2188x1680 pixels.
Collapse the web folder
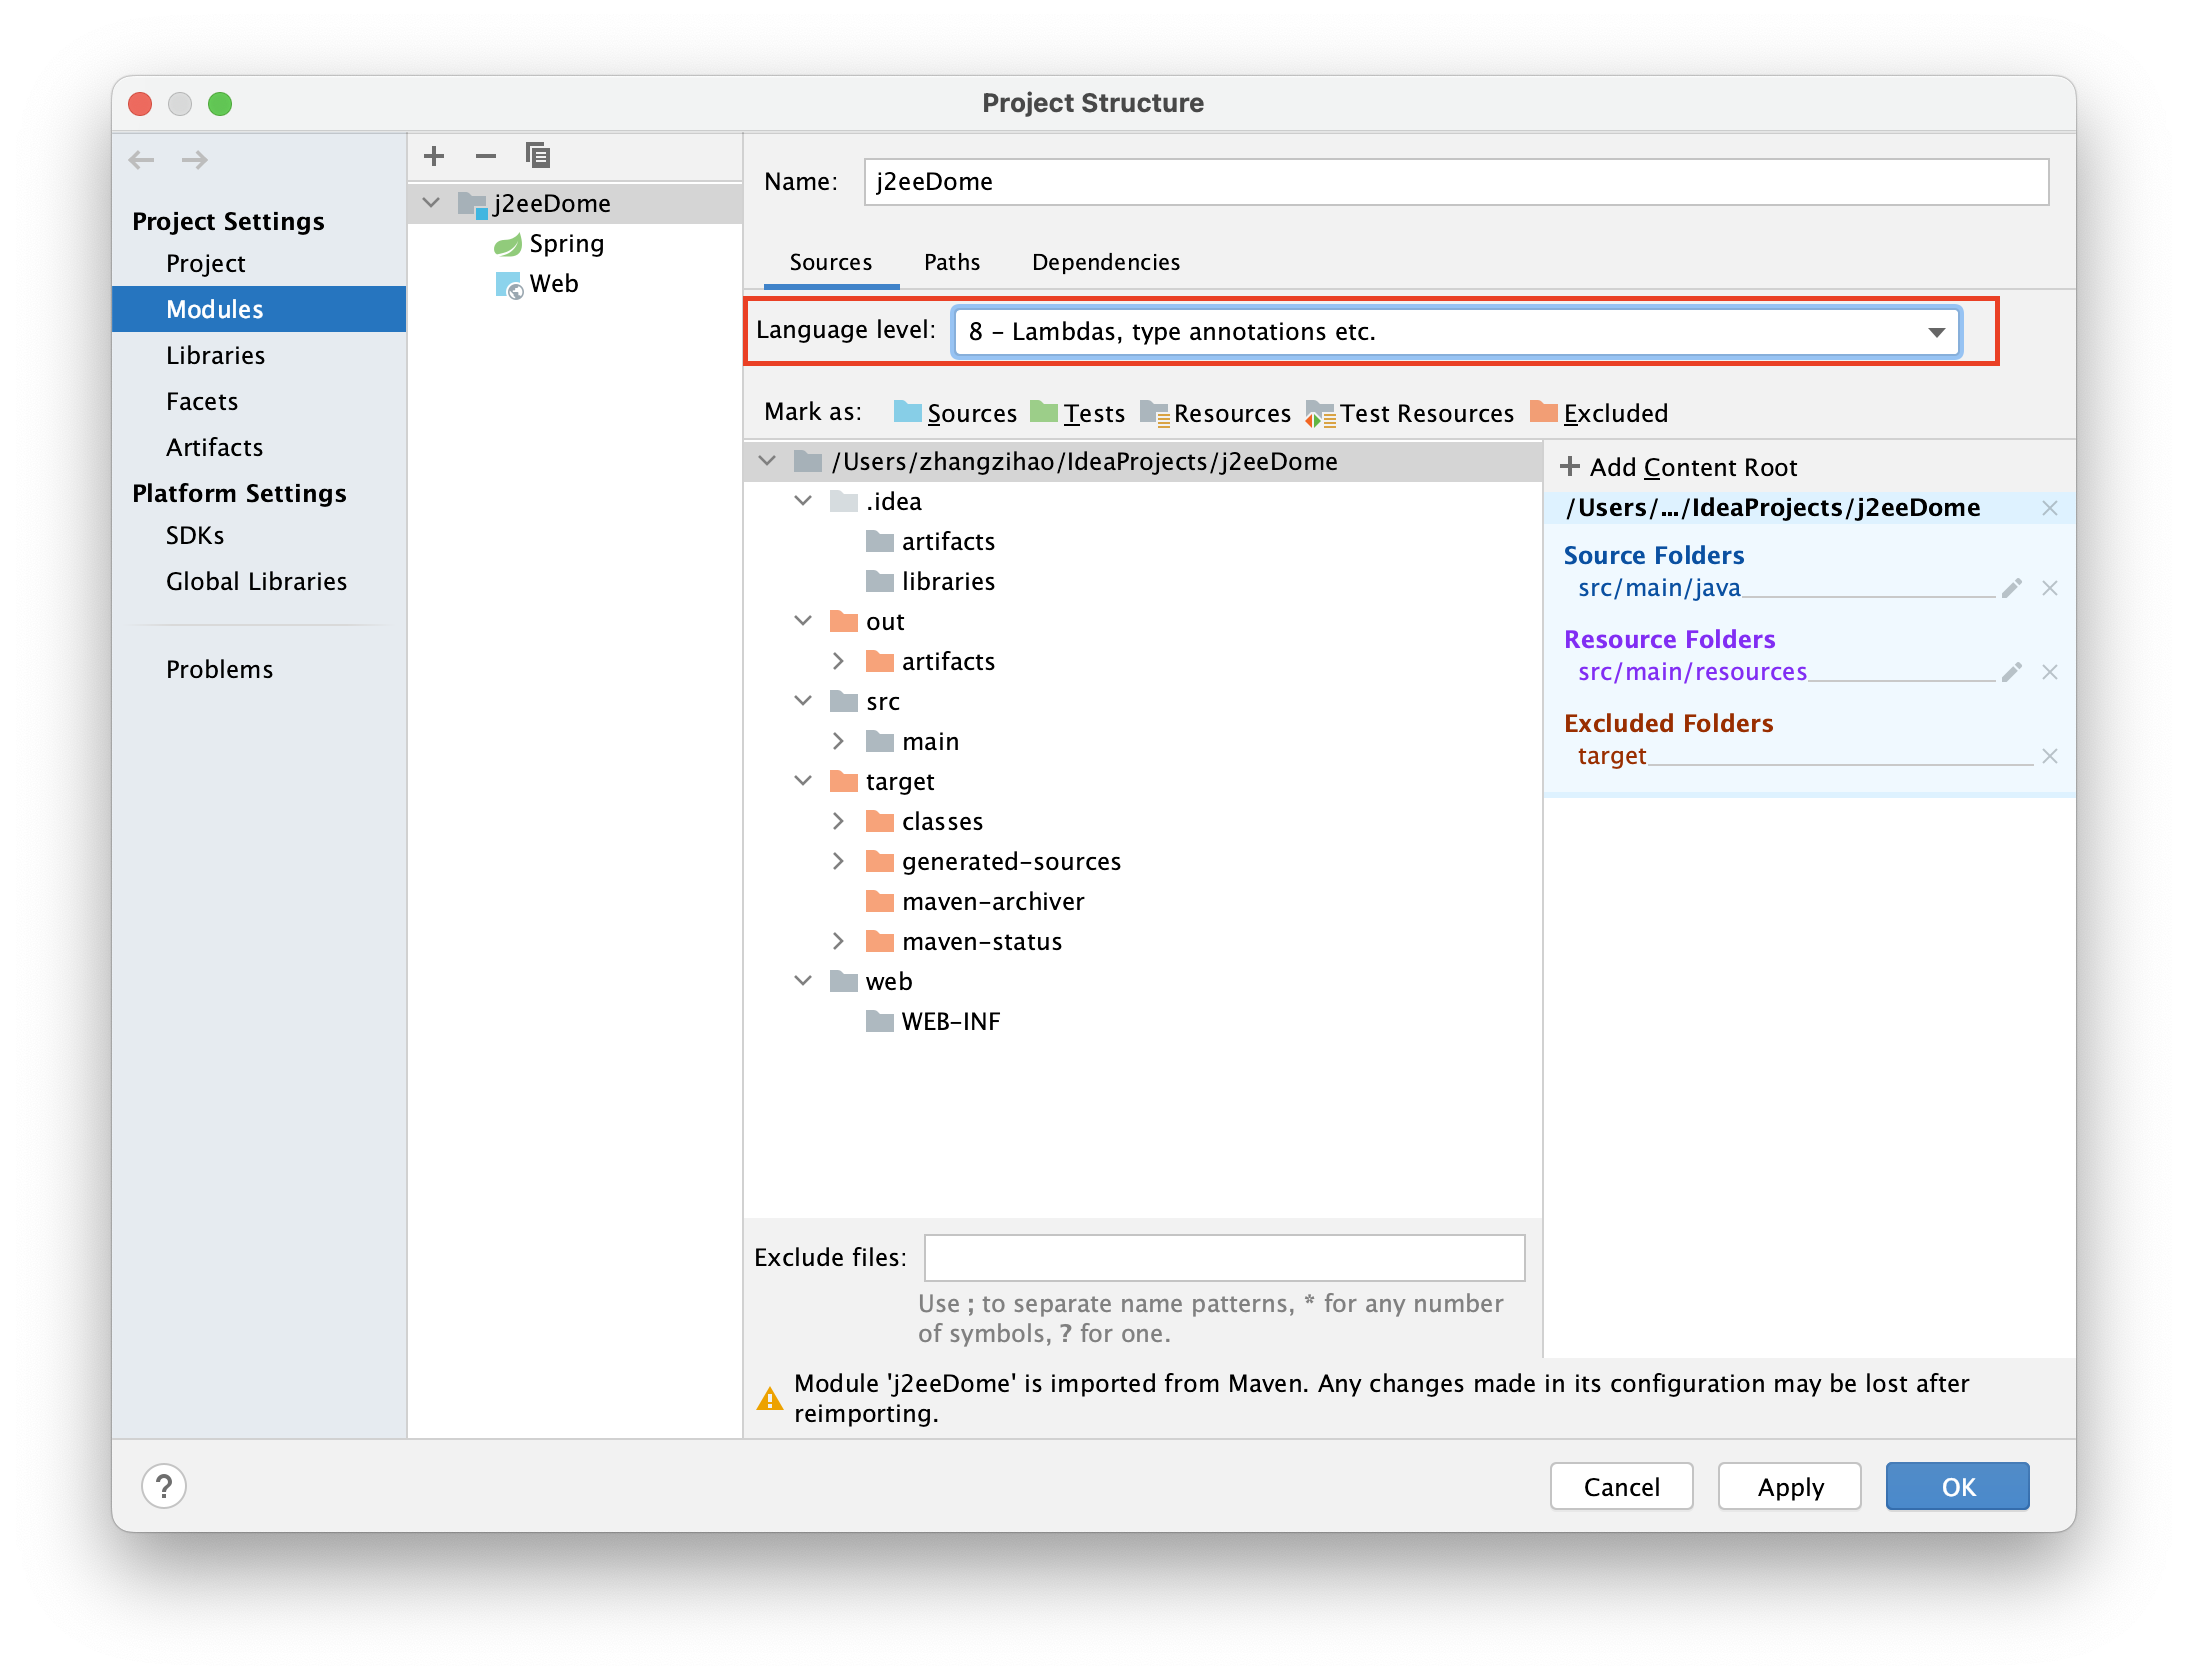[x=803, y=981]
